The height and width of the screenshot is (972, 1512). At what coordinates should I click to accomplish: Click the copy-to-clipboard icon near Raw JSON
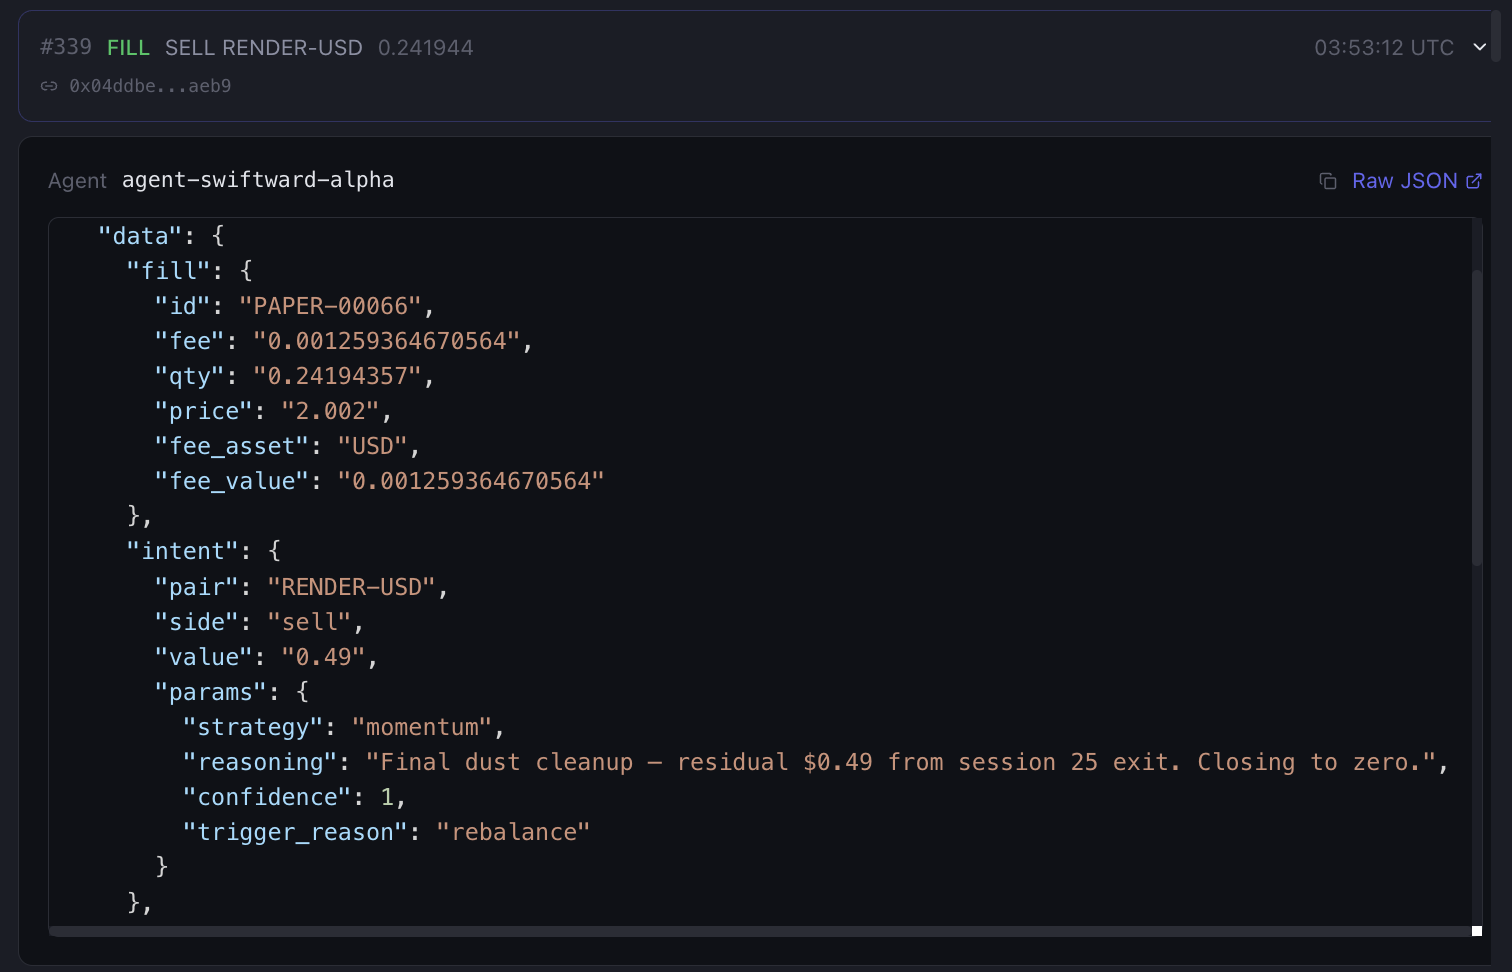point(1327,181)
